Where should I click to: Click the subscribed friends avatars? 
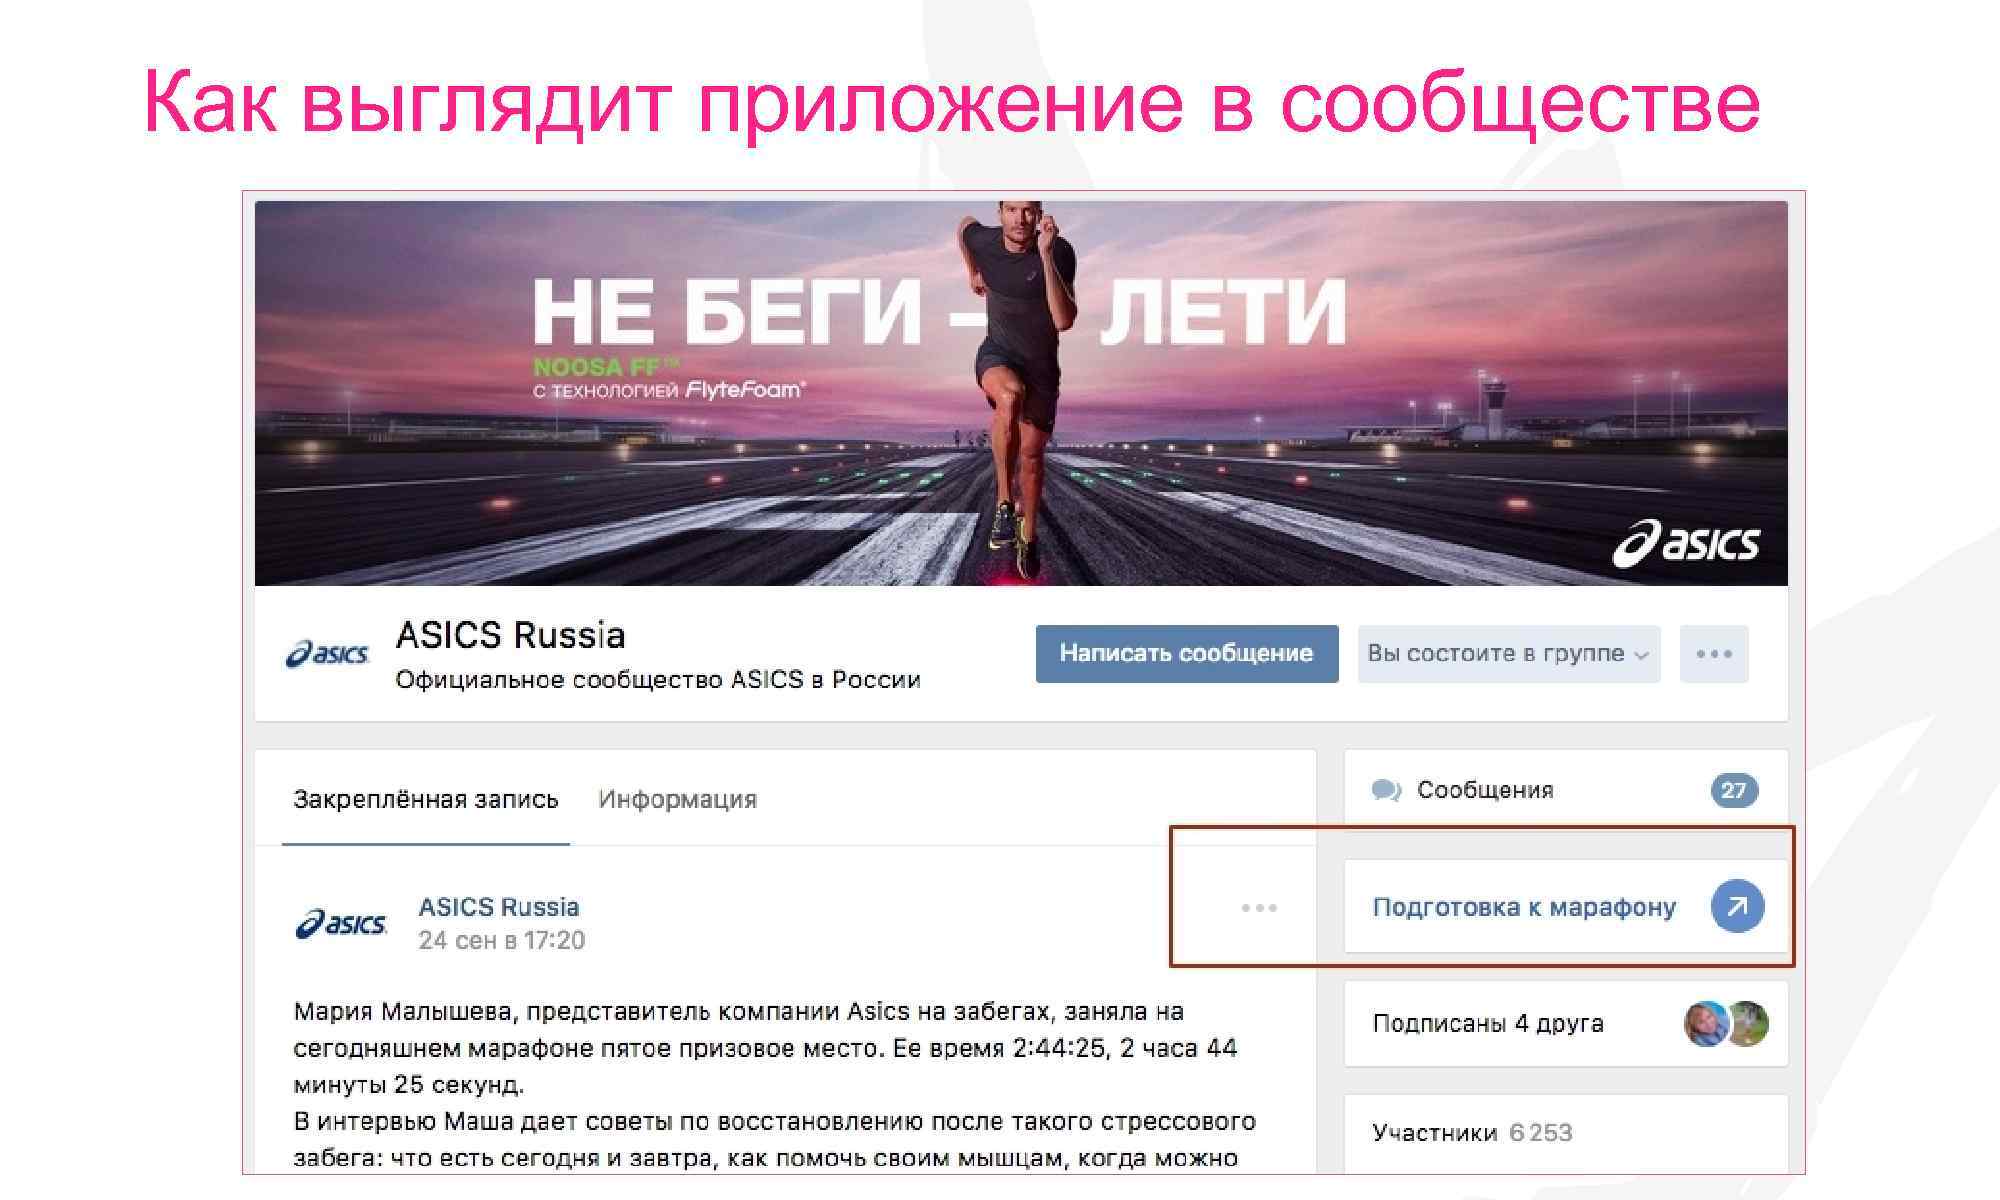click(x=1727, y=1024)
